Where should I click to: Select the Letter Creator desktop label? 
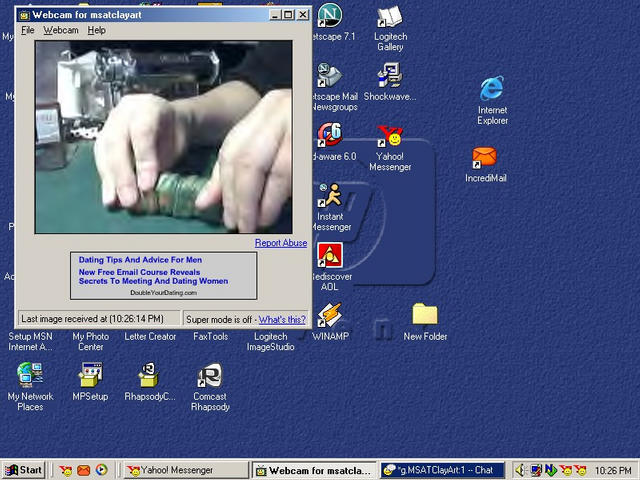[x=150, y=337]
